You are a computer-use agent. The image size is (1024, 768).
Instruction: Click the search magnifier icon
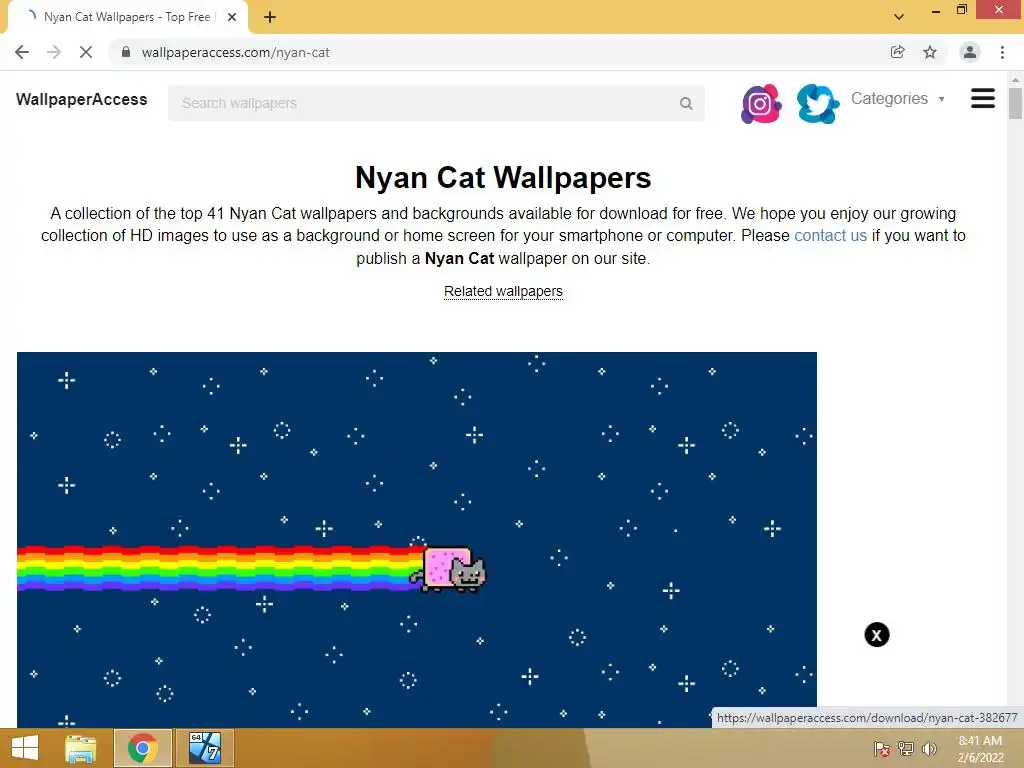tap(686, 103)
